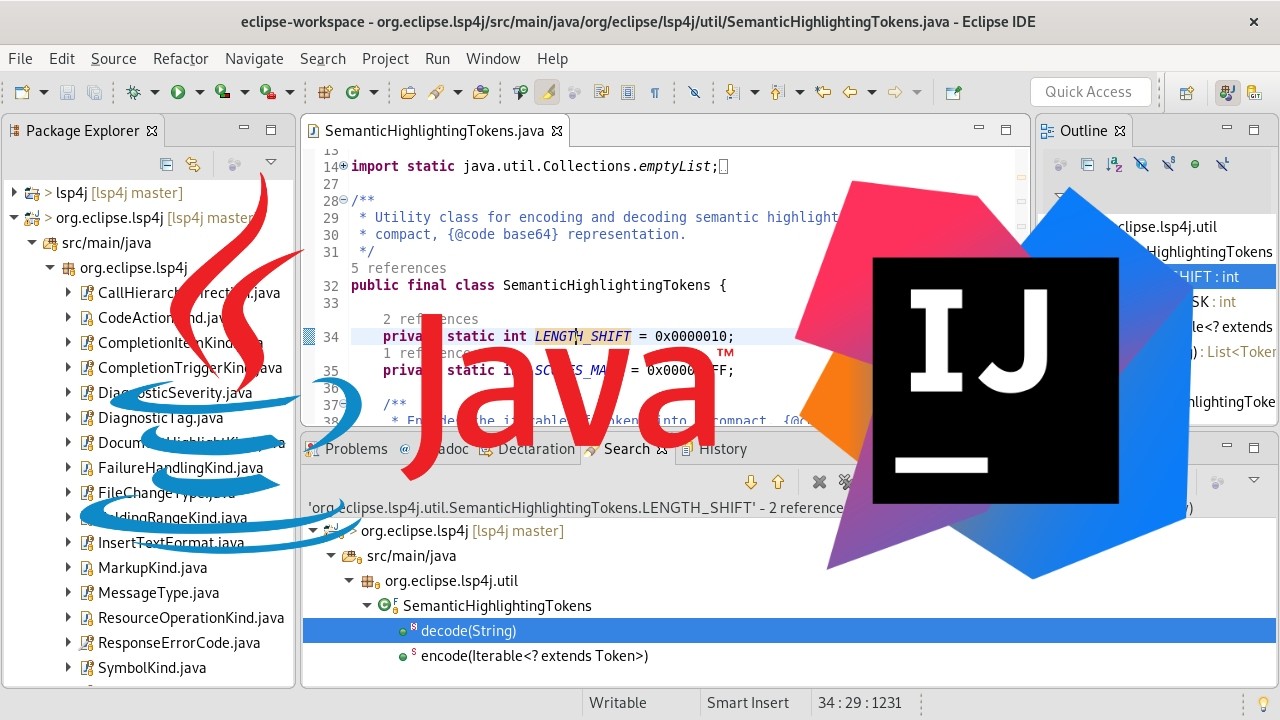Toggle Mark Occurrences highlighter button

[546, 92]
